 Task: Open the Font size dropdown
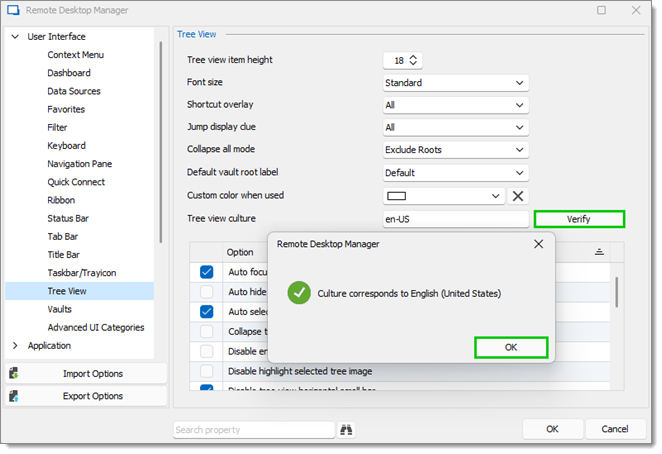pos(456,83)
